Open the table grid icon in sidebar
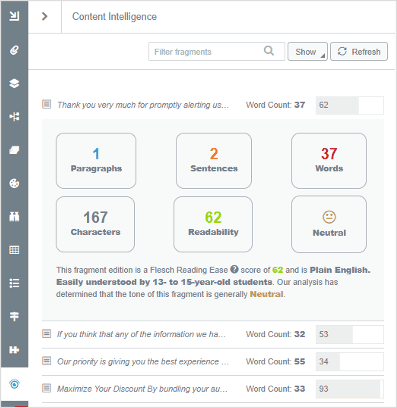Screen dimensions: 397x408 pos(14,250)
